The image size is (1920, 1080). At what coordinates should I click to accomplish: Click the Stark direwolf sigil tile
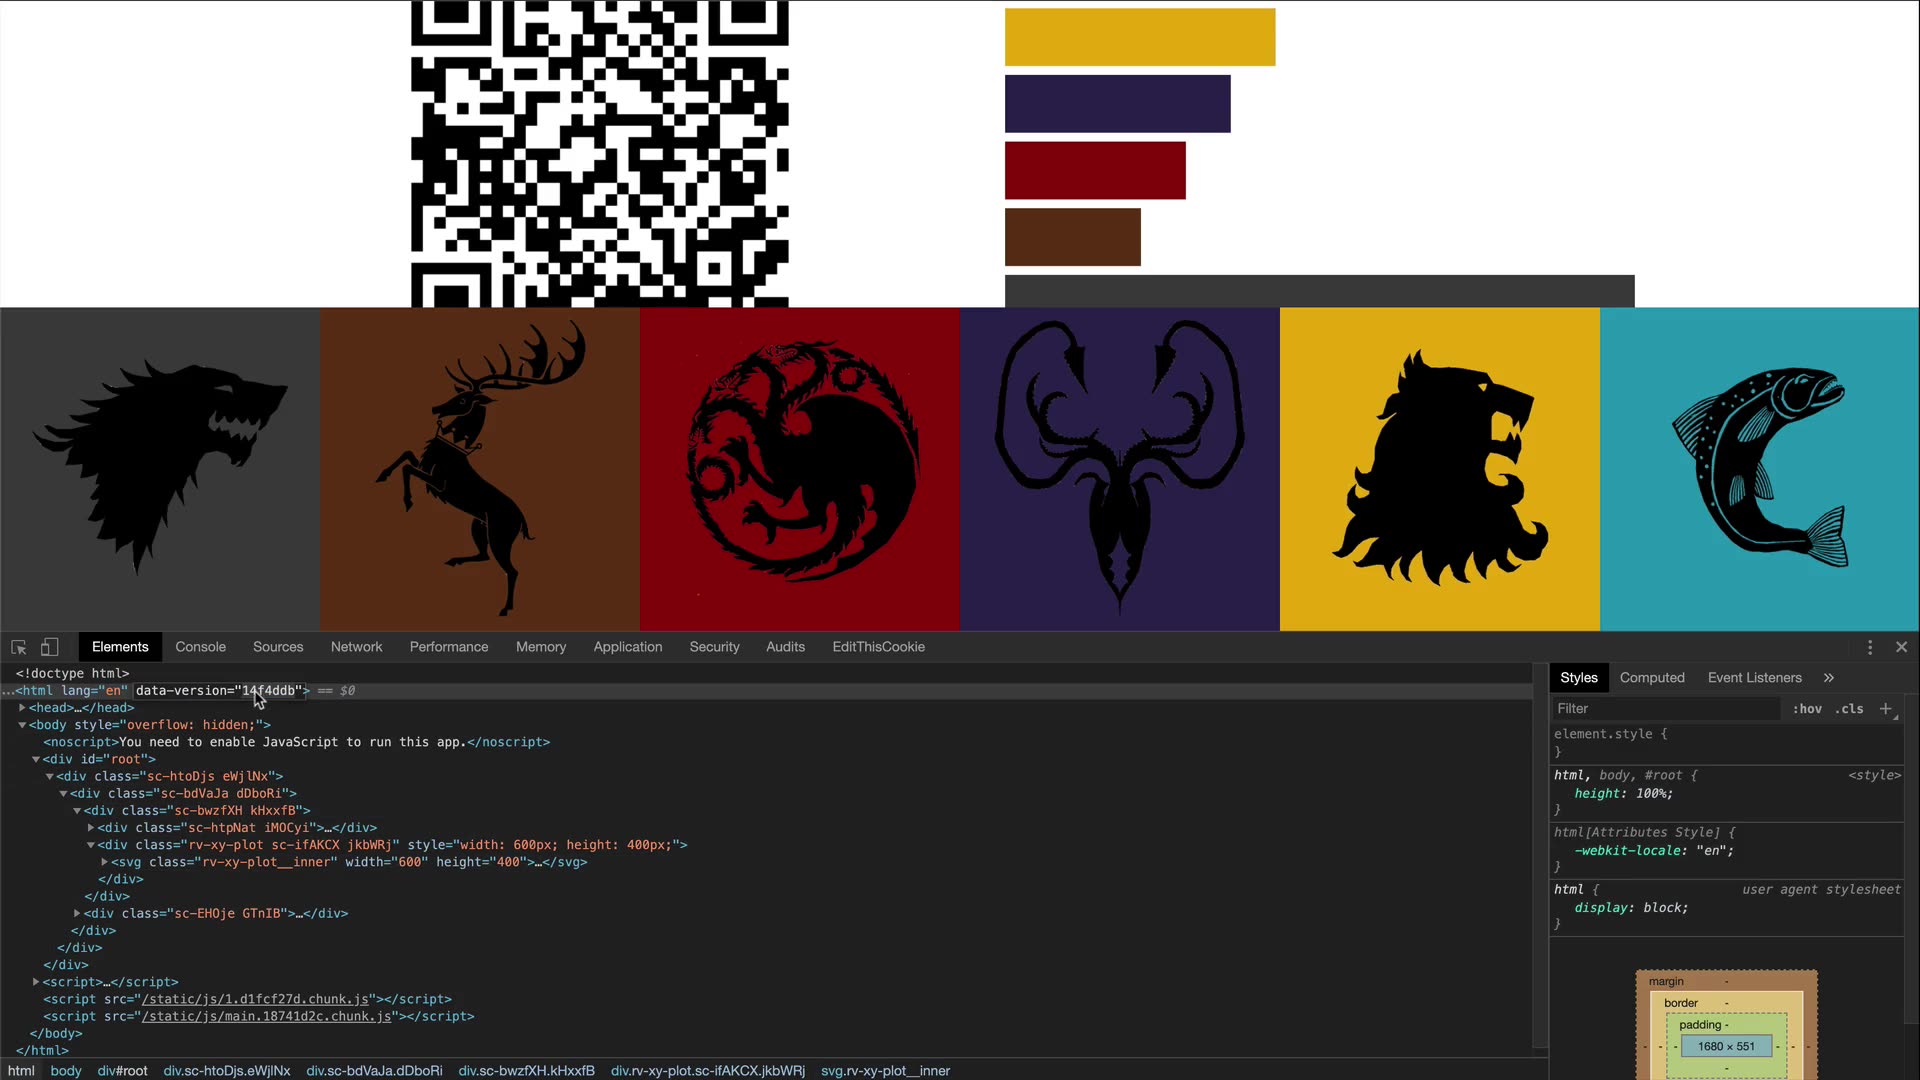pyautogui.click(x=160, y=468)
